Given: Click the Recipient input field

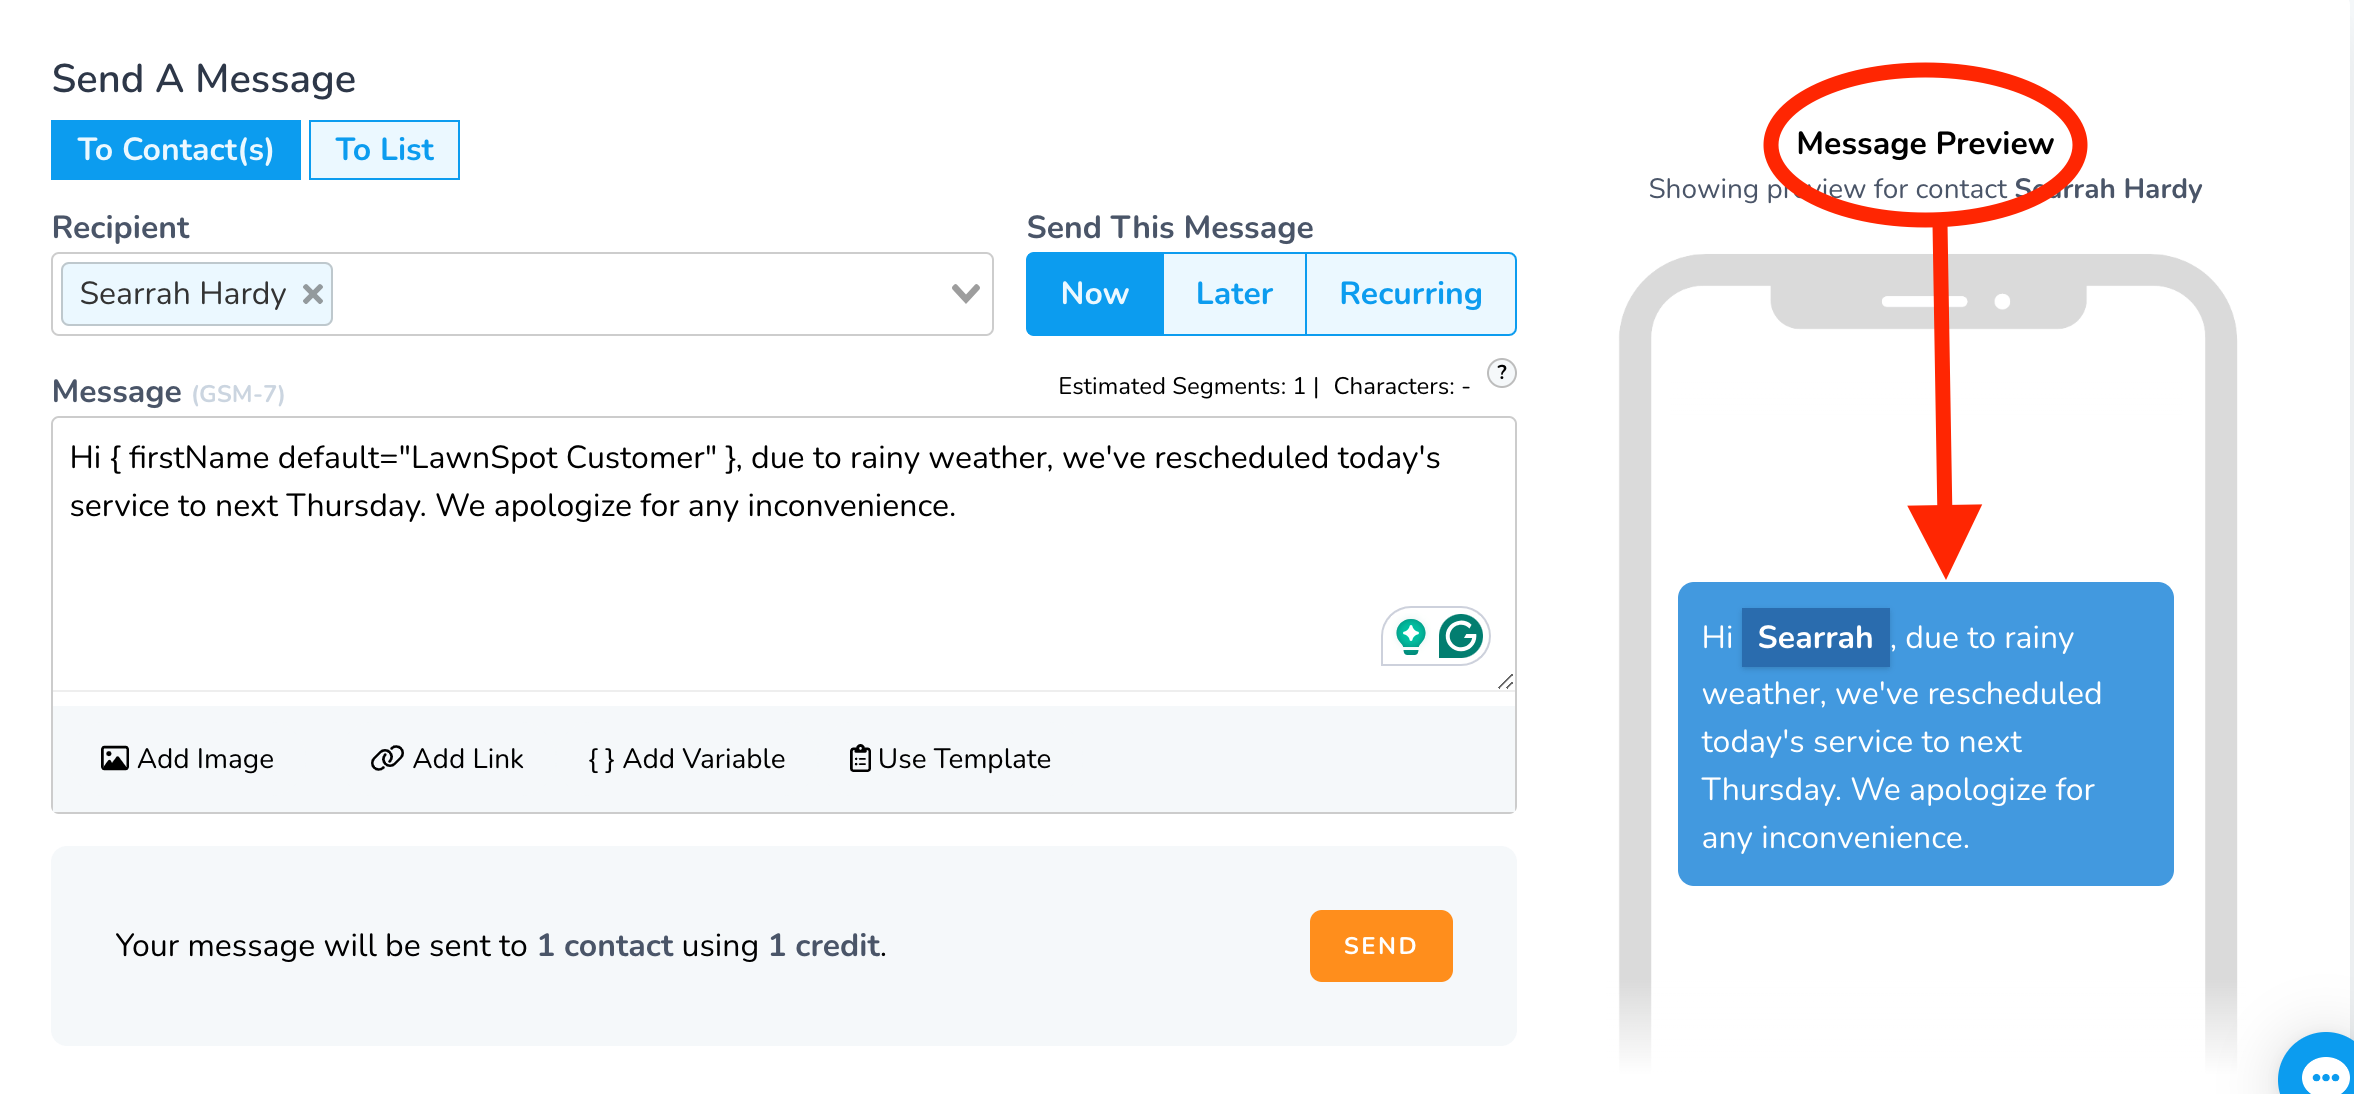Looking at the screenshot, I should tap(640, 294).
